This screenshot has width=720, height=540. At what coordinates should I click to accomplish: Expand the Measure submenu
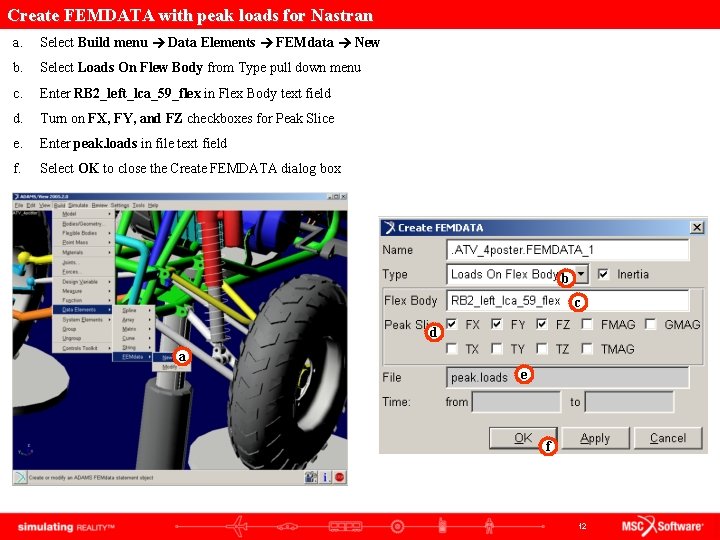coord(82,291)
